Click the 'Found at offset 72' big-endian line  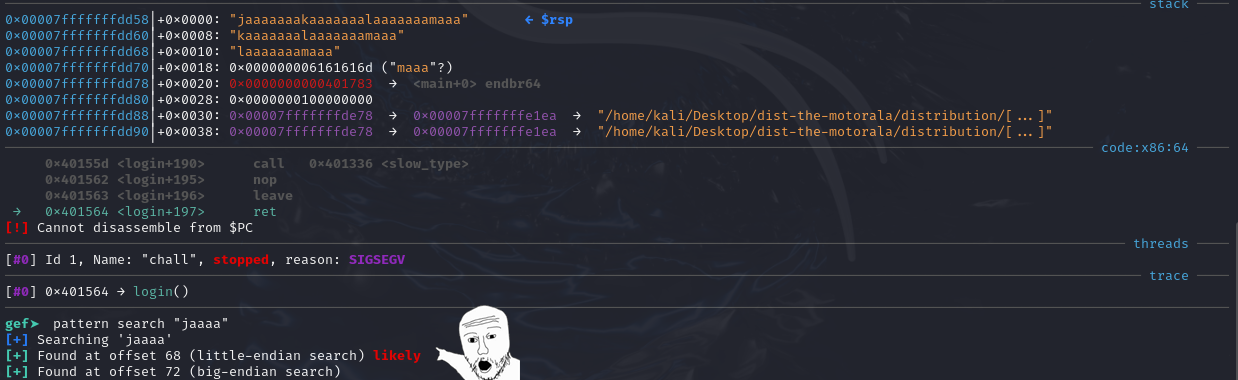[172, 372]
